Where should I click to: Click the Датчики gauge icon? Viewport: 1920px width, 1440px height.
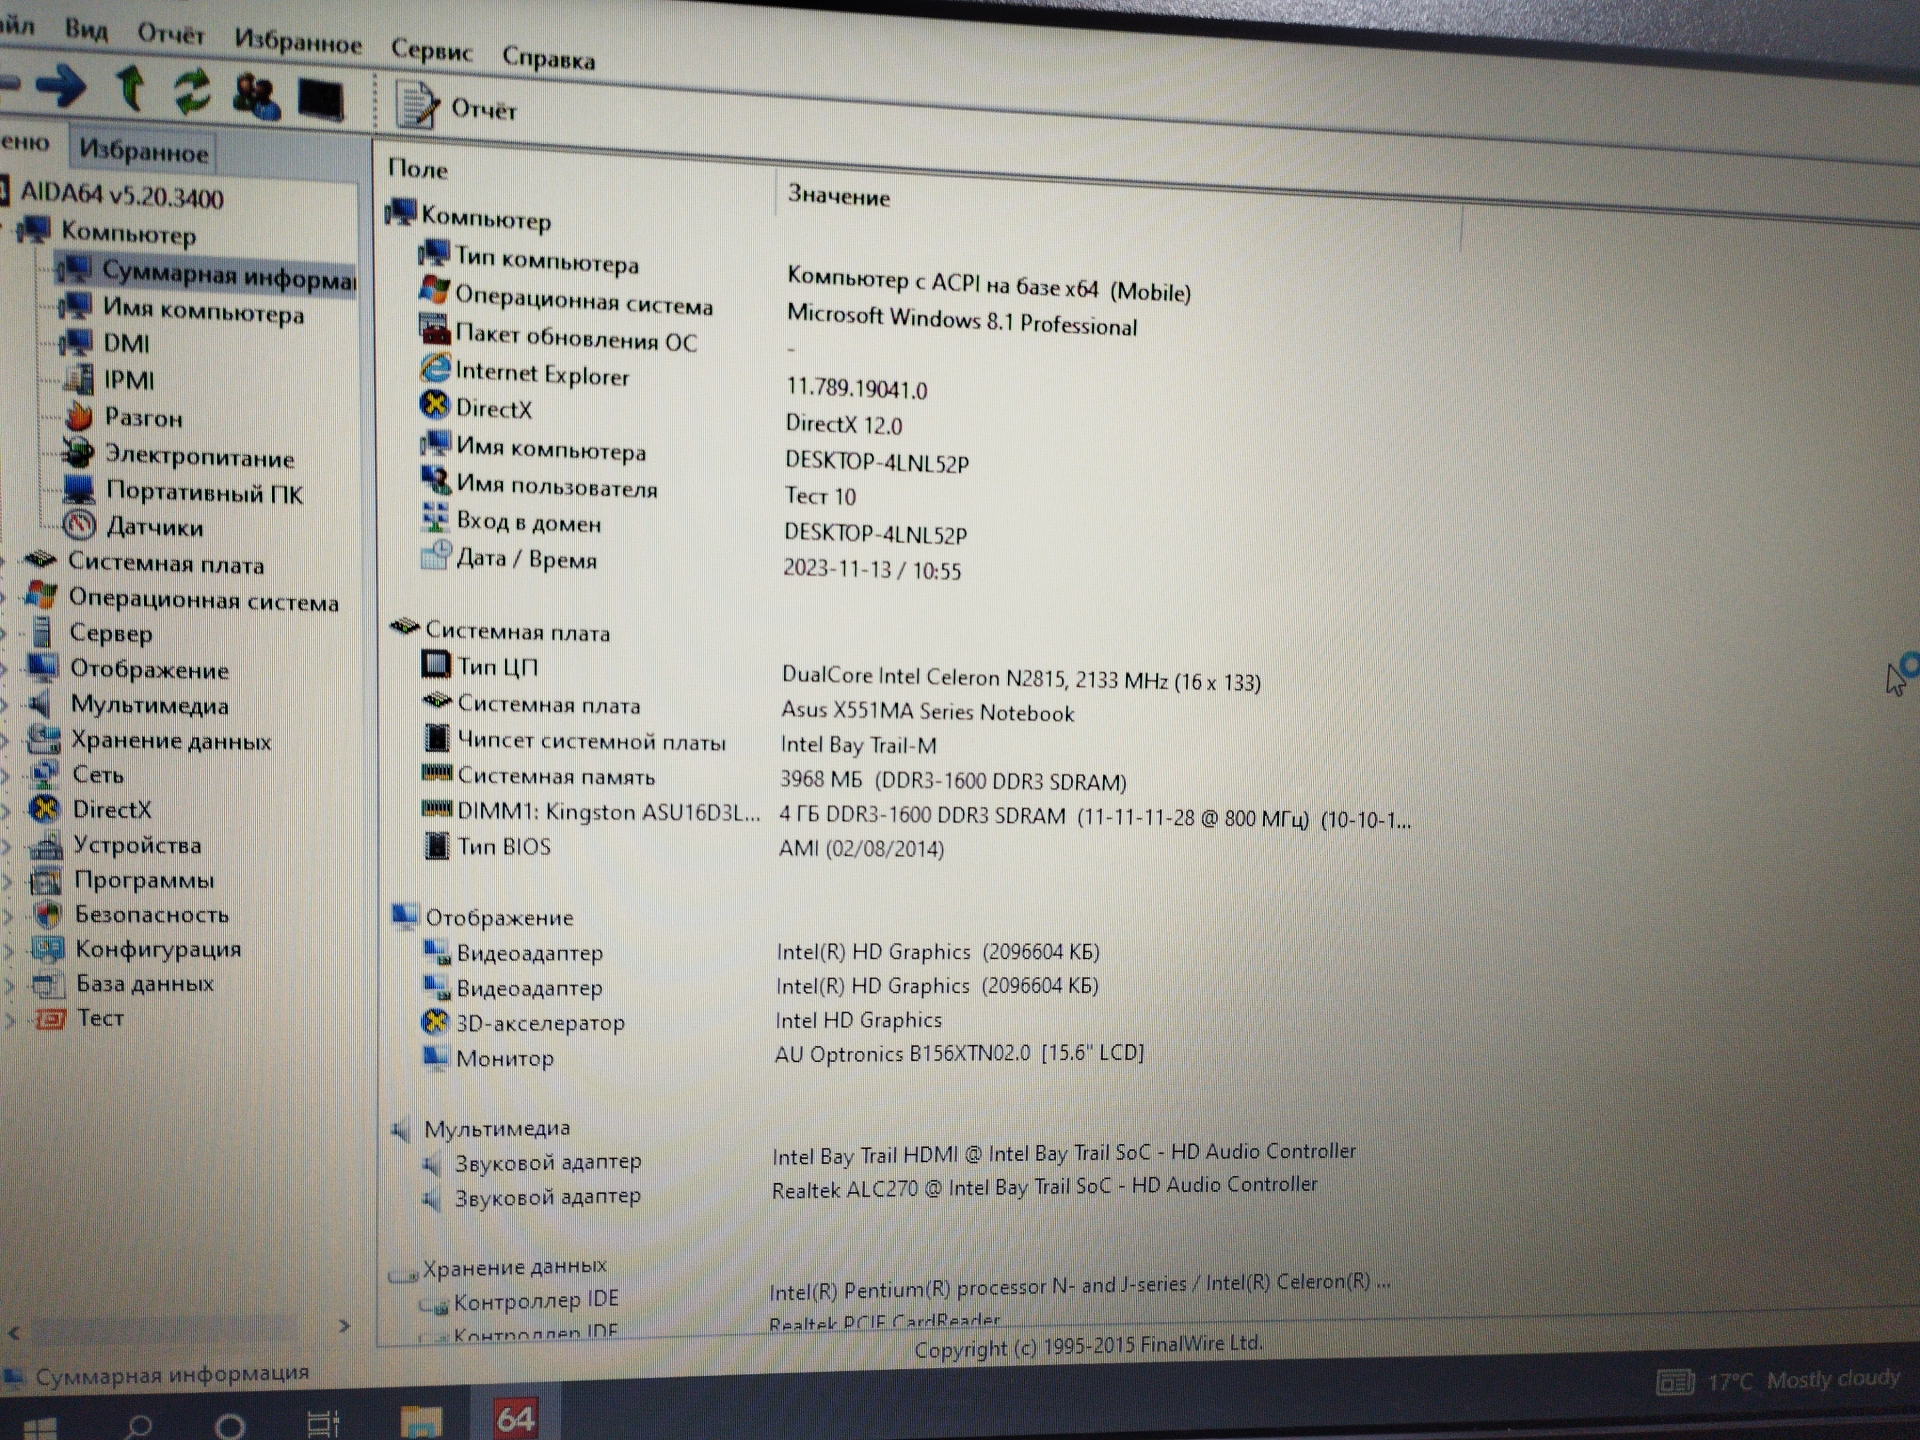(79, 525)
